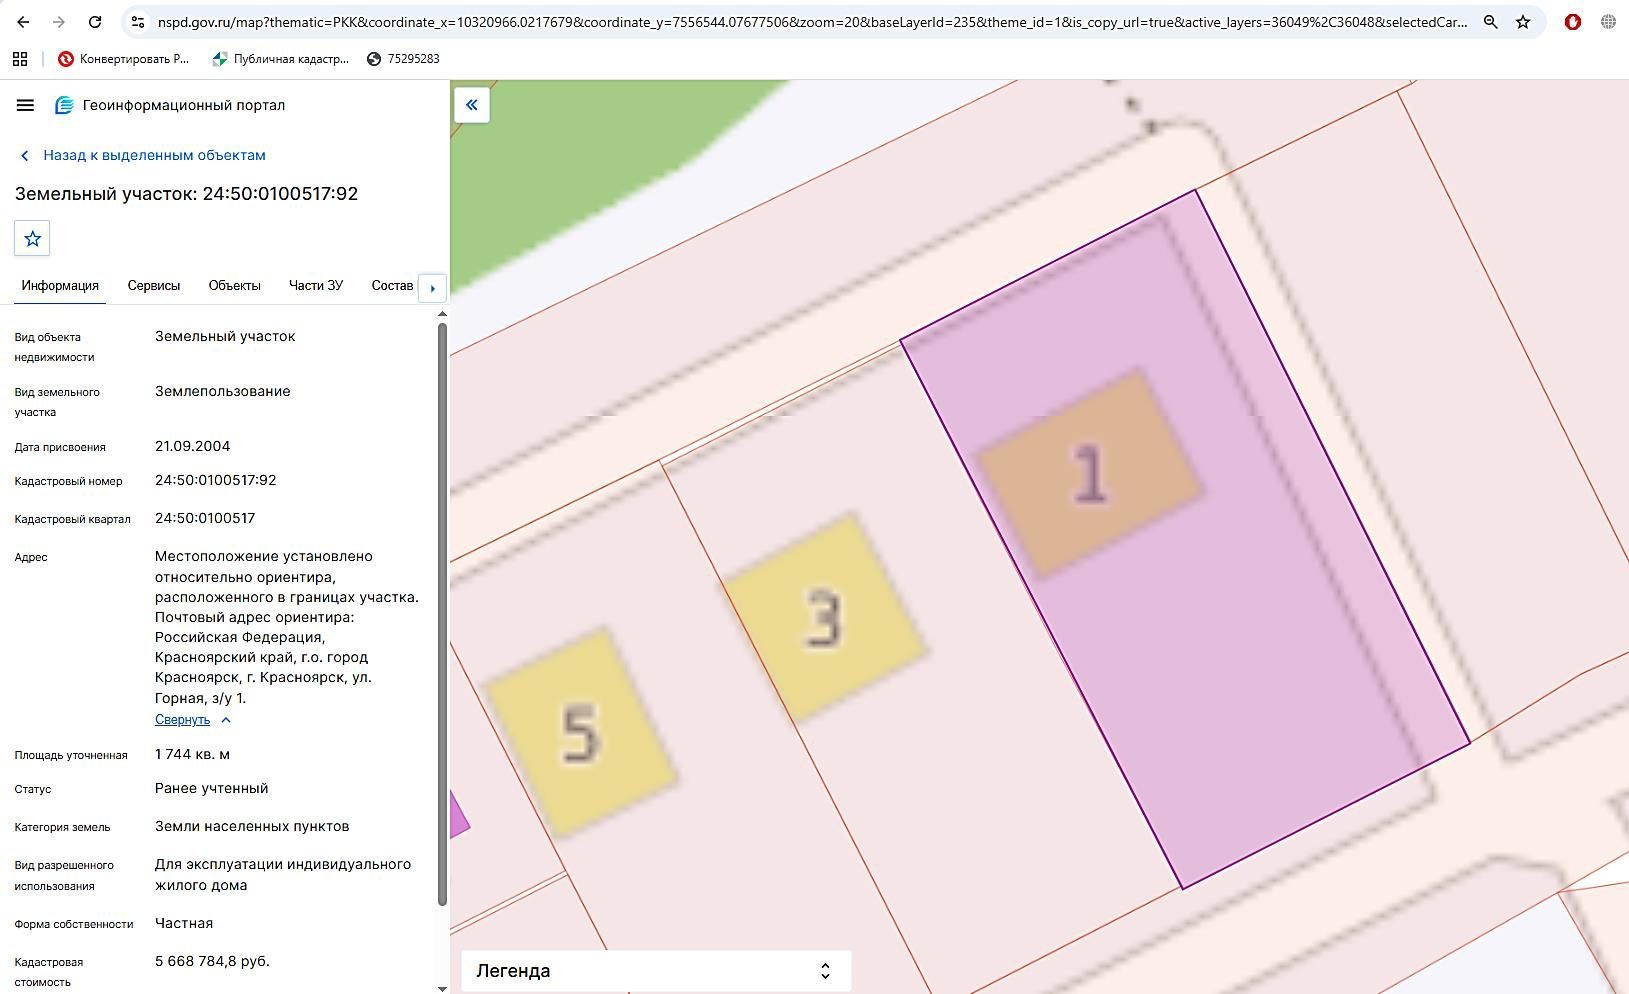Viewport: 1629px width, 994px height.
Task: Expand the Легенда dropdown
Action: [x=656, y=971]
